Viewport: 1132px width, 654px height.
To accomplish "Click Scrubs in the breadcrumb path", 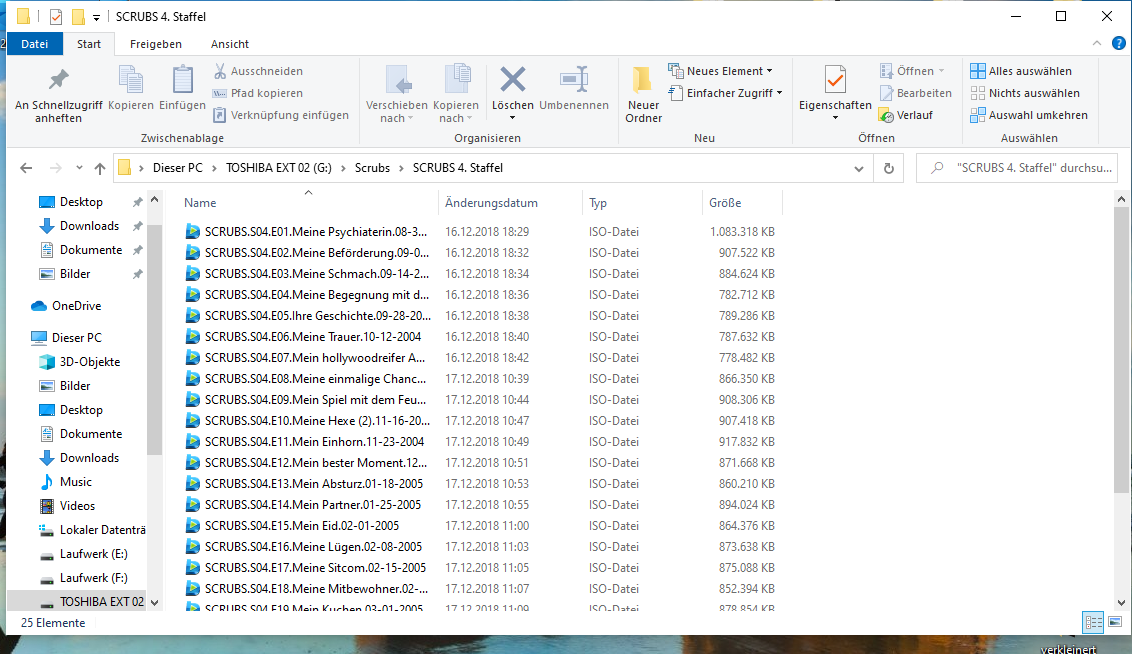I will pyautogui.click(x=372, y=168).
